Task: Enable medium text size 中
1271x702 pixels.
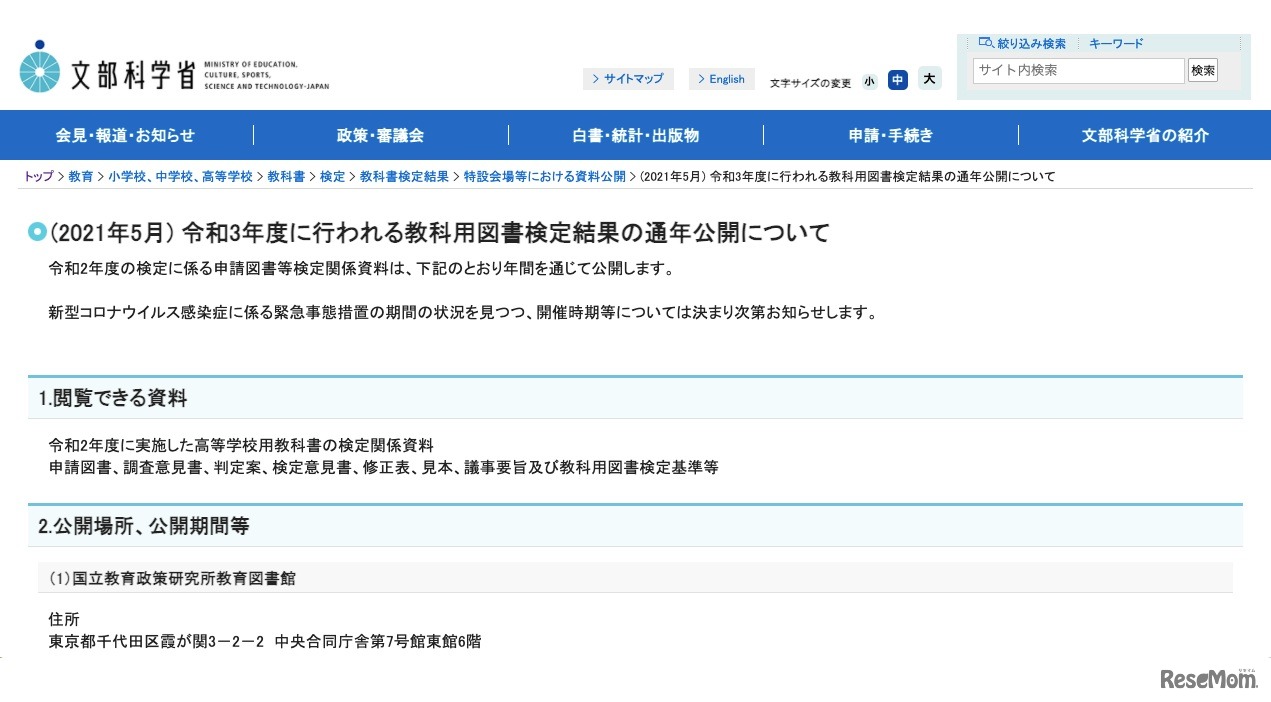Action: [897, 80]
